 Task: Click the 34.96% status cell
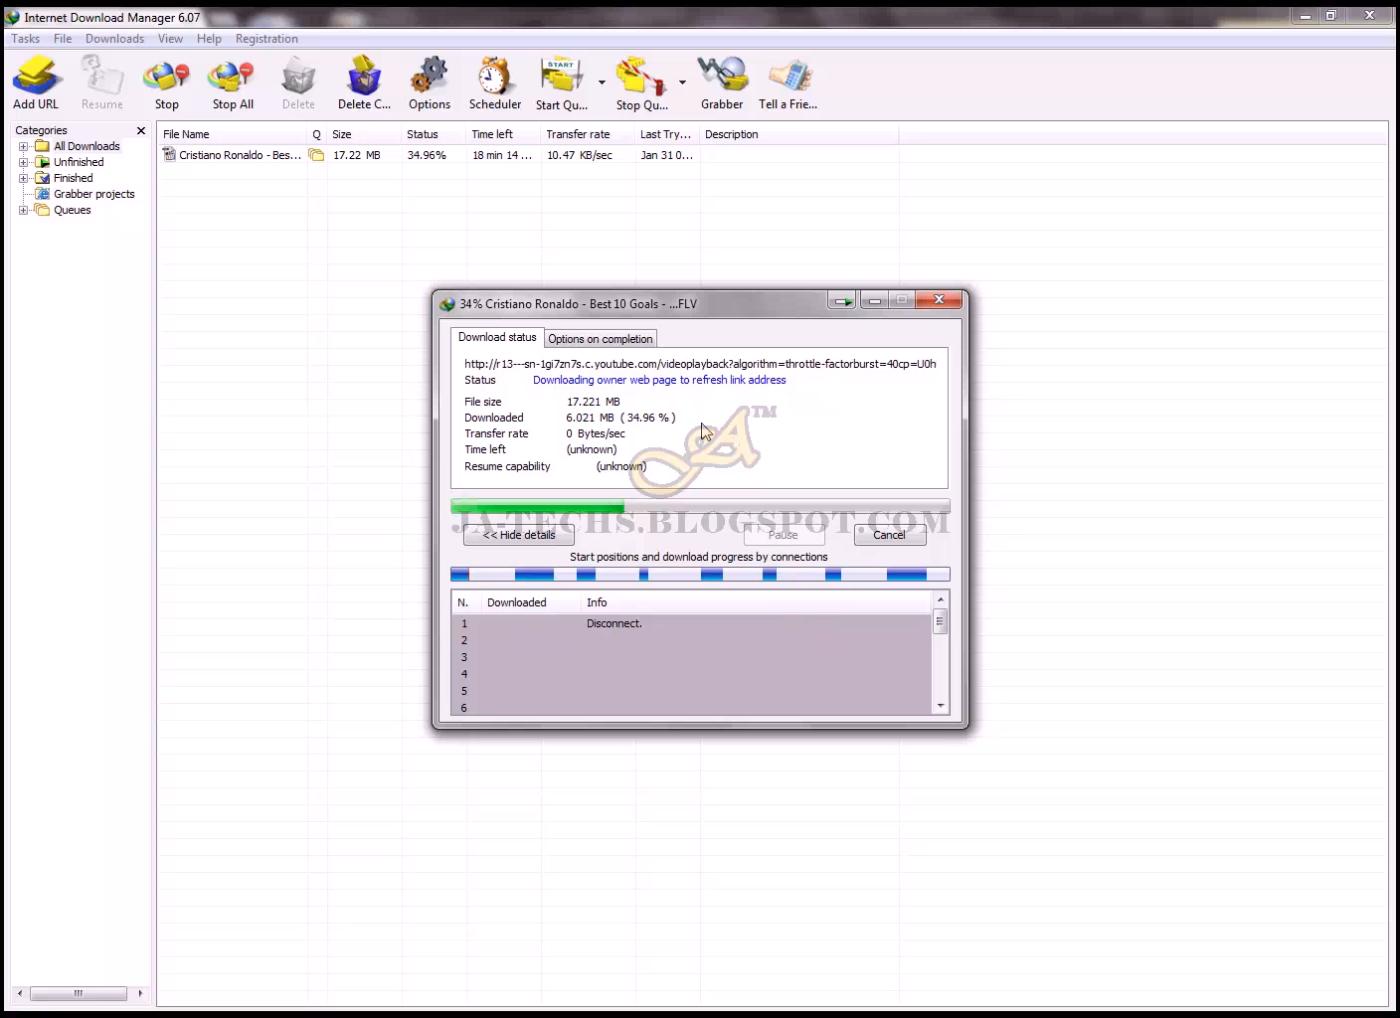(426, 155)
